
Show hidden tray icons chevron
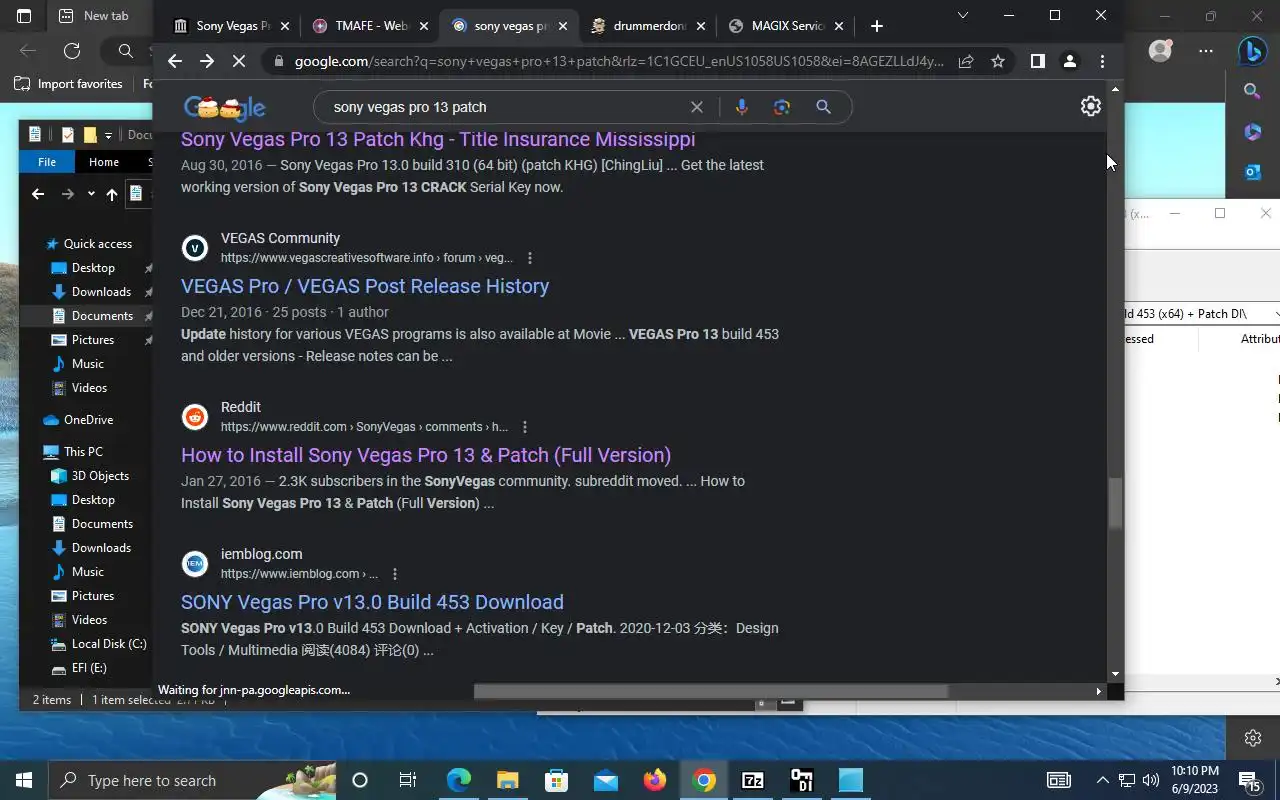coord(1102,780)
